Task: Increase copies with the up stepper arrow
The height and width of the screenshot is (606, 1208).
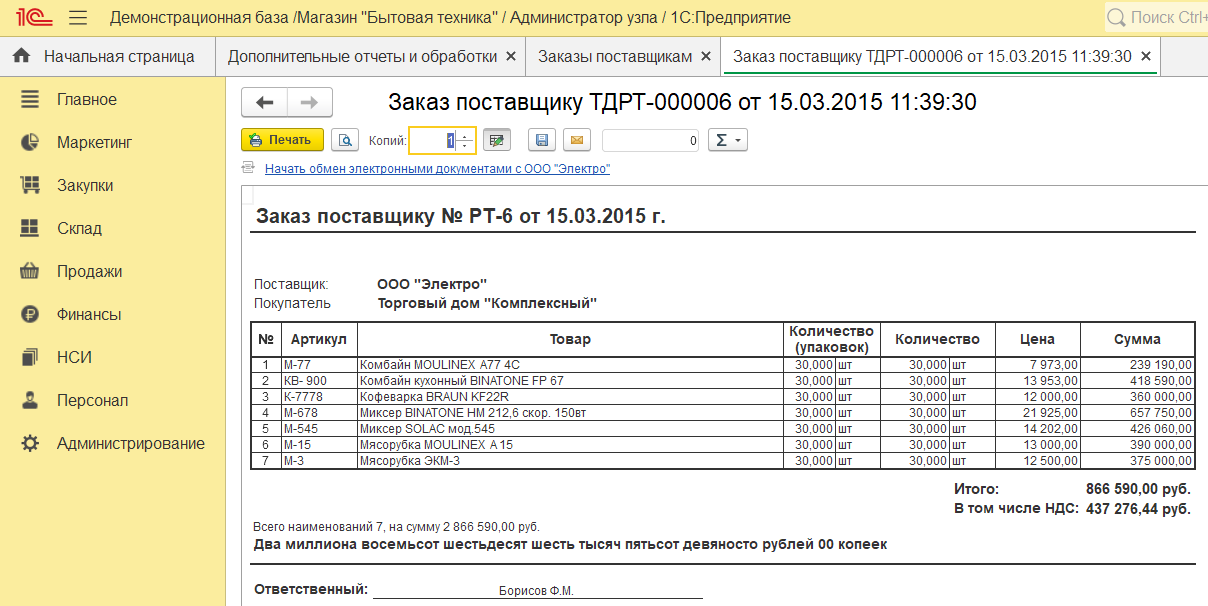Action: [465, 136]
